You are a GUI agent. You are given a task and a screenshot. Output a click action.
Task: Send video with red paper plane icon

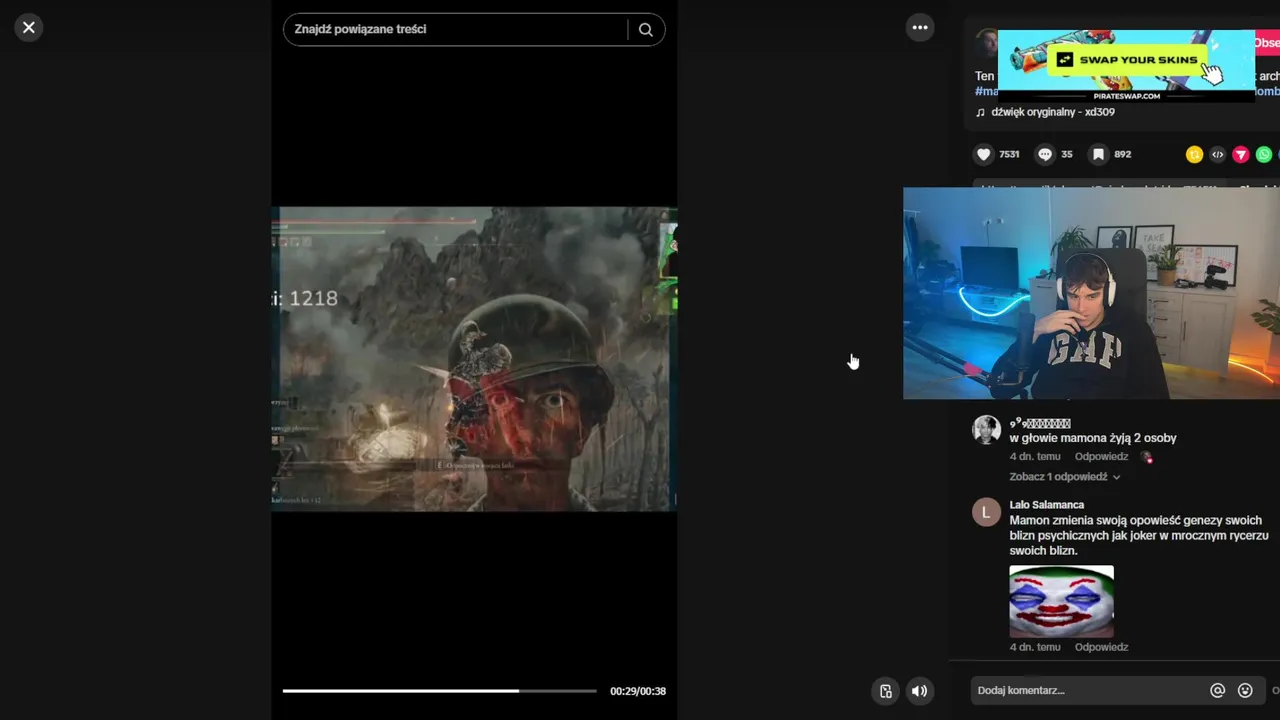[x=1241, y=154]
